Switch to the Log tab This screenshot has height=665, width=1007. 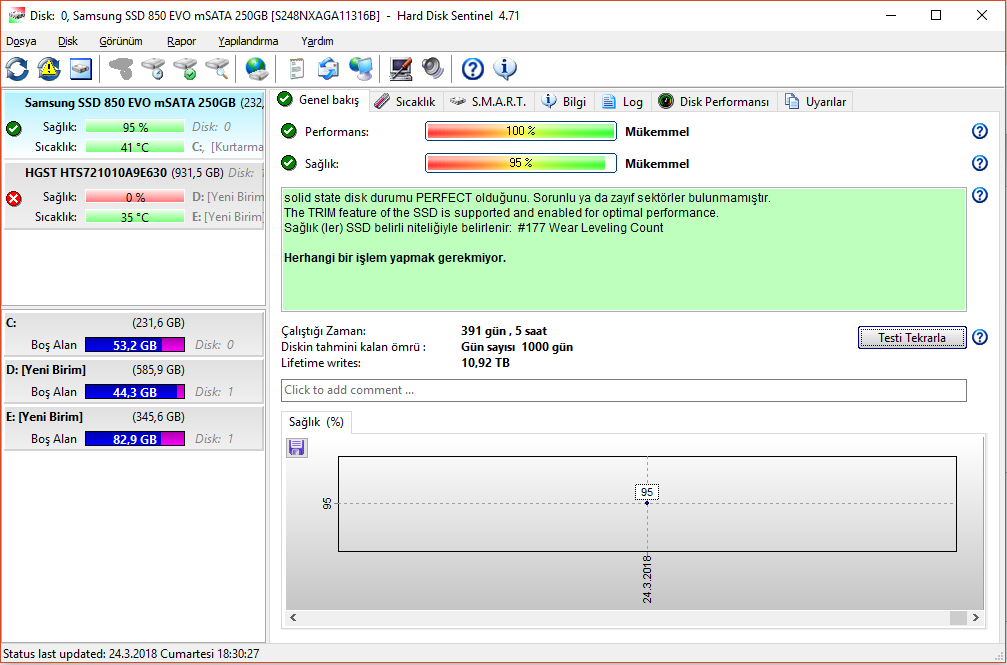[x=623, y=102]
